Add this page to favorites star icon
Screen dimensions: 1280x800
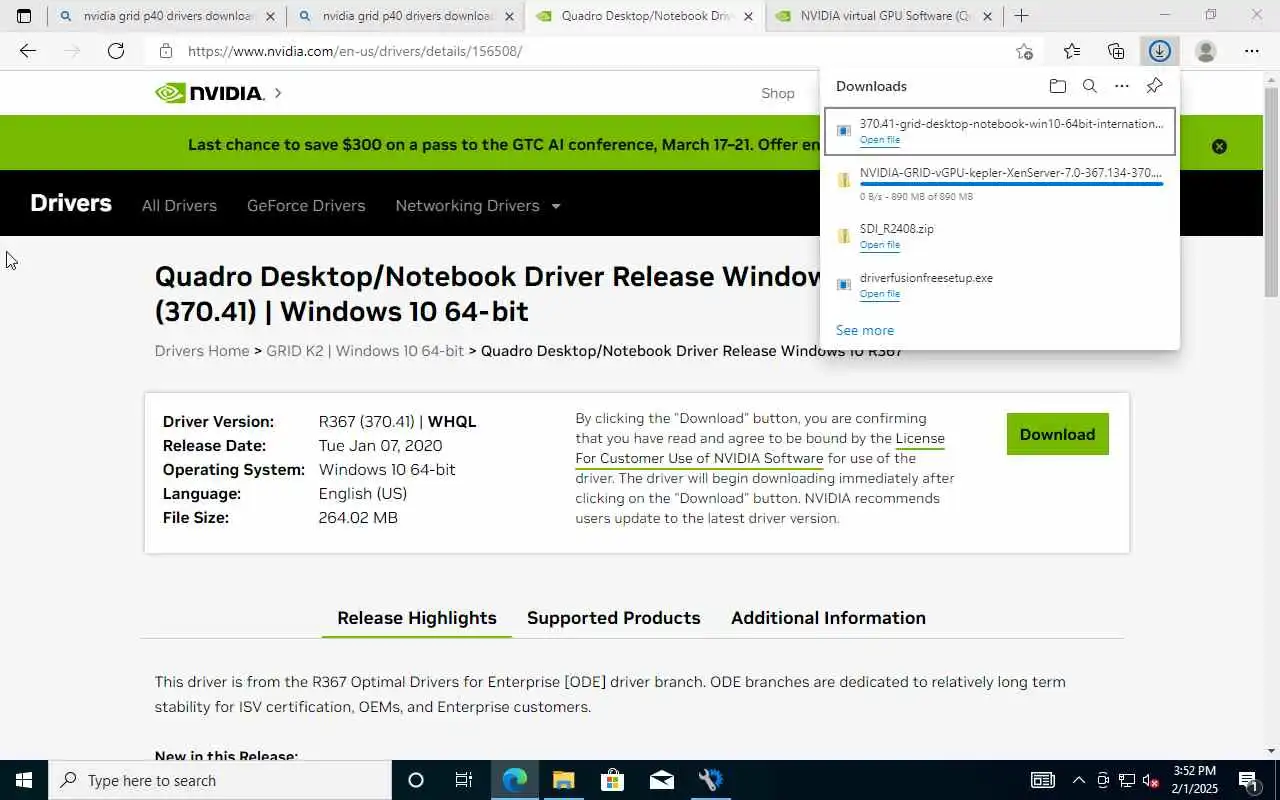pos(1024,51)
